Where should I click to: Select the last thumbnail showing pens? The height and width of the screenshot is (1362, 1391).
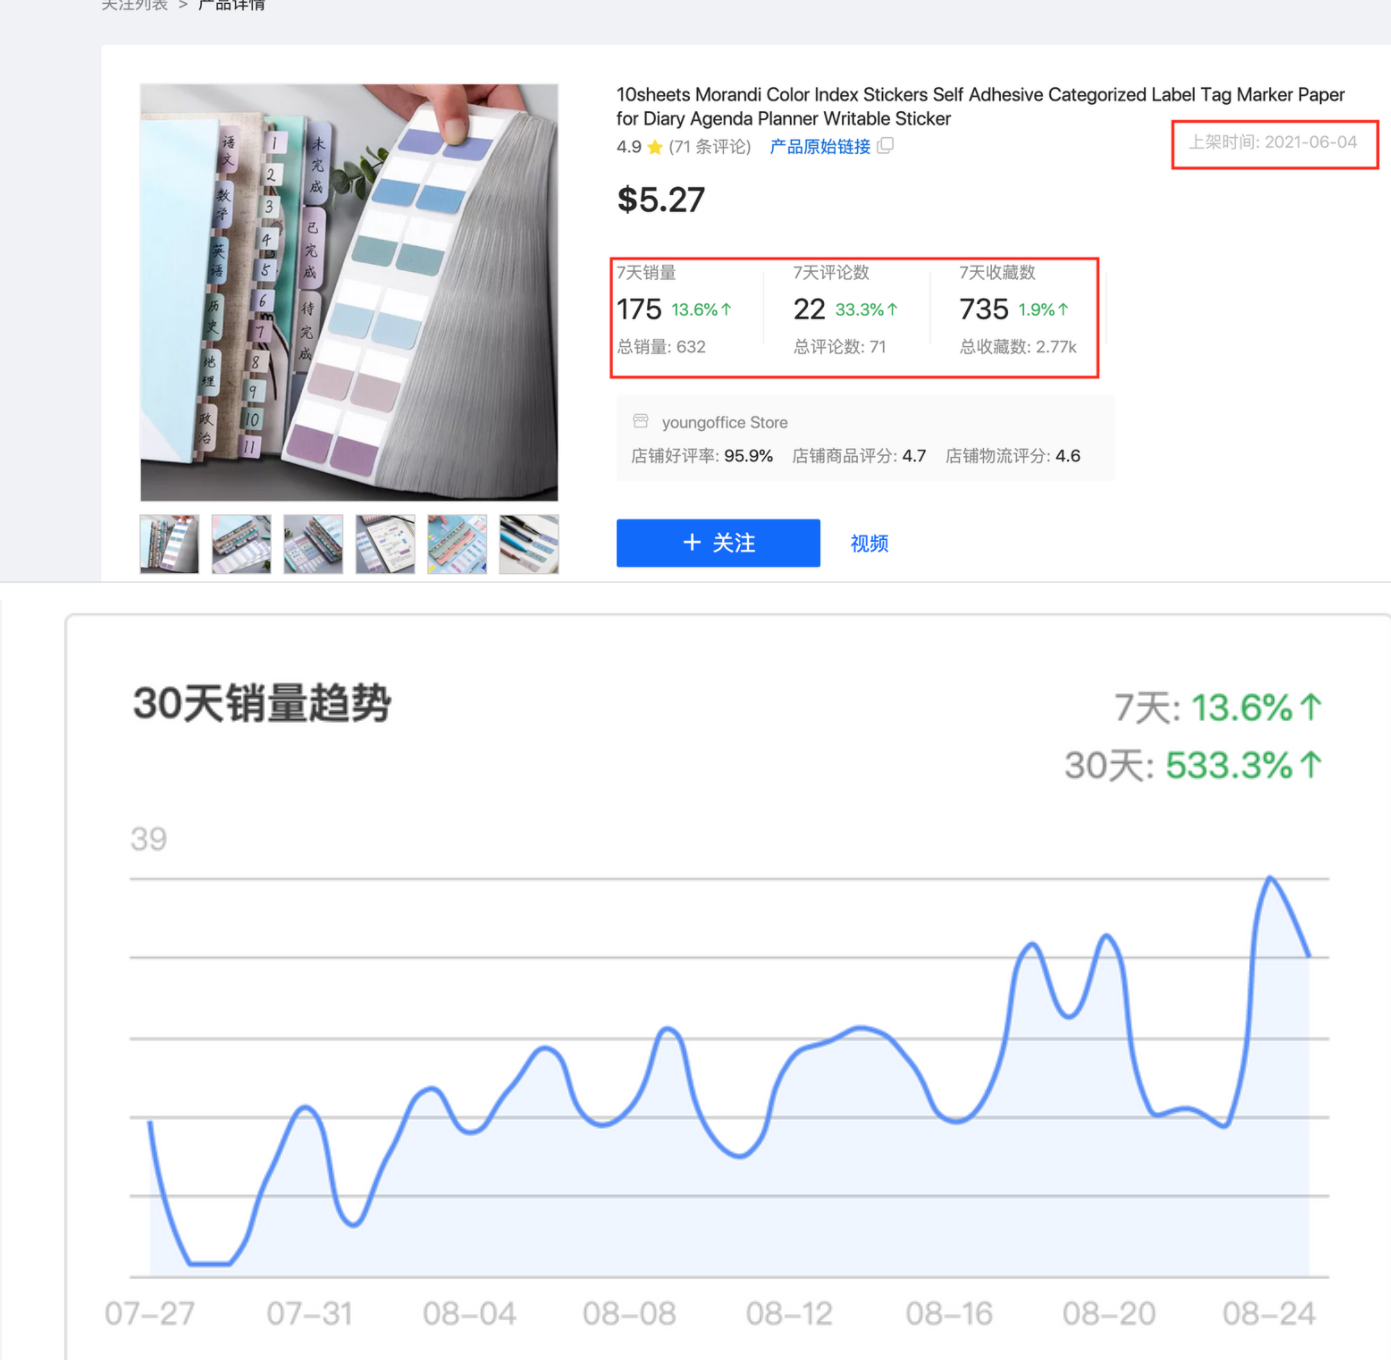pos(528,543)
